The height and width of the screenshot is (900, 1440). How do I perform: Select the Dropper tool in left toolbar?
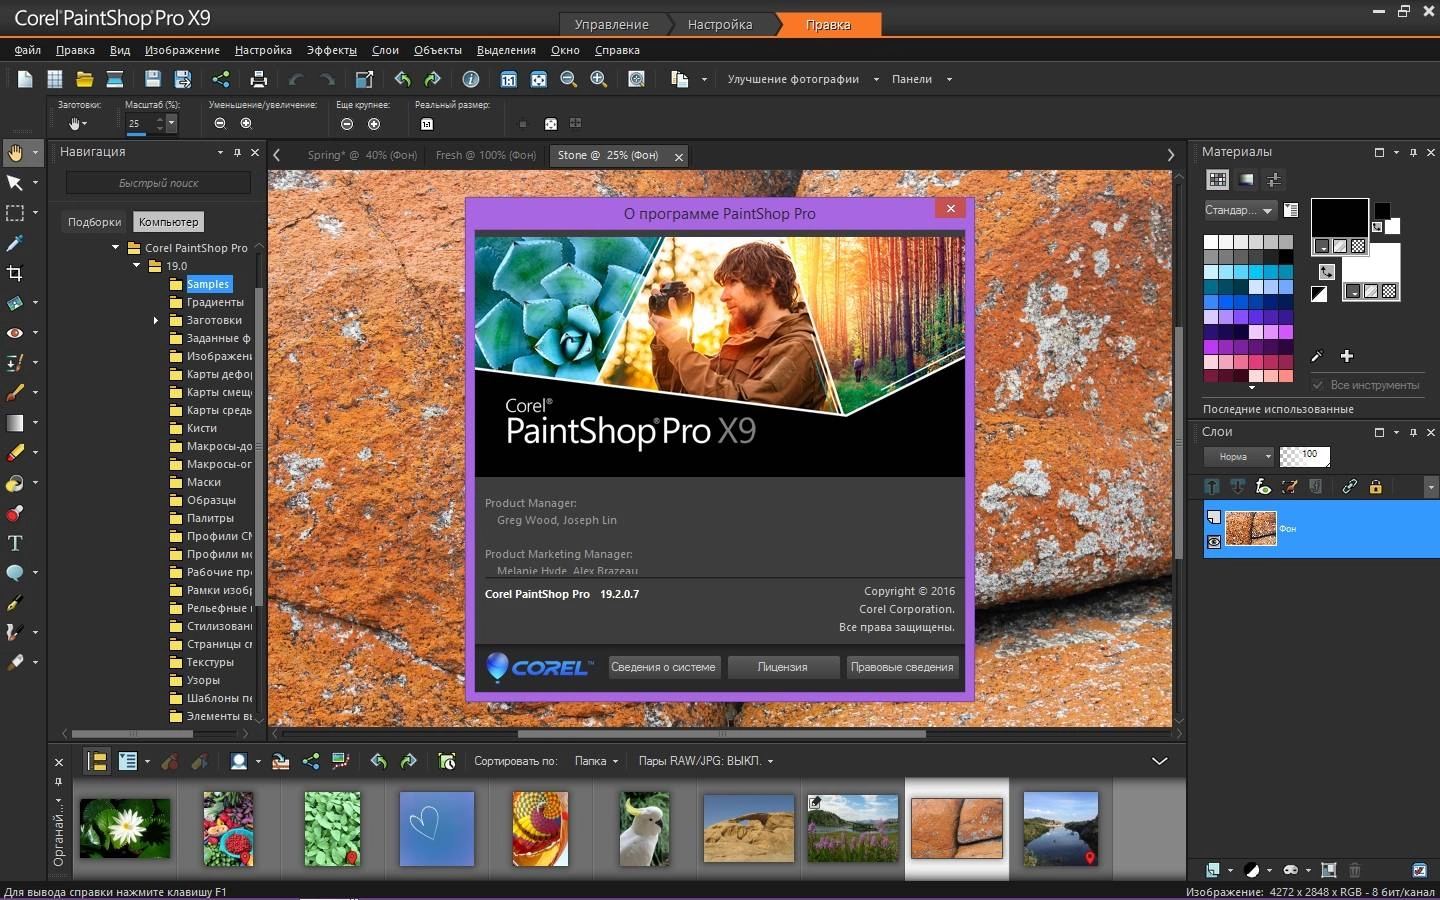pos(15,243)
